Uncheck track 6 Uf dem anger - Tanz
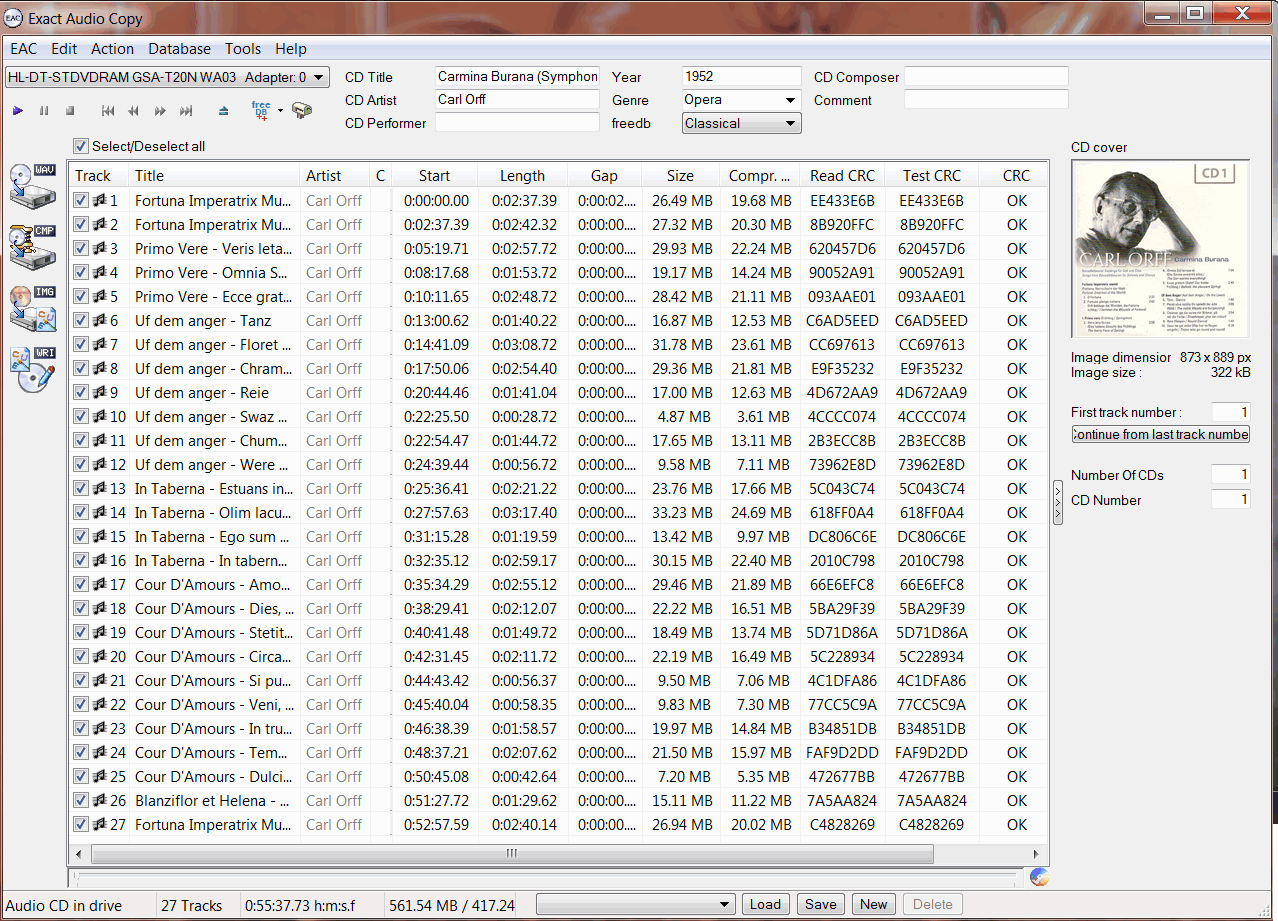1278x921 pixels. coord(82,321)
